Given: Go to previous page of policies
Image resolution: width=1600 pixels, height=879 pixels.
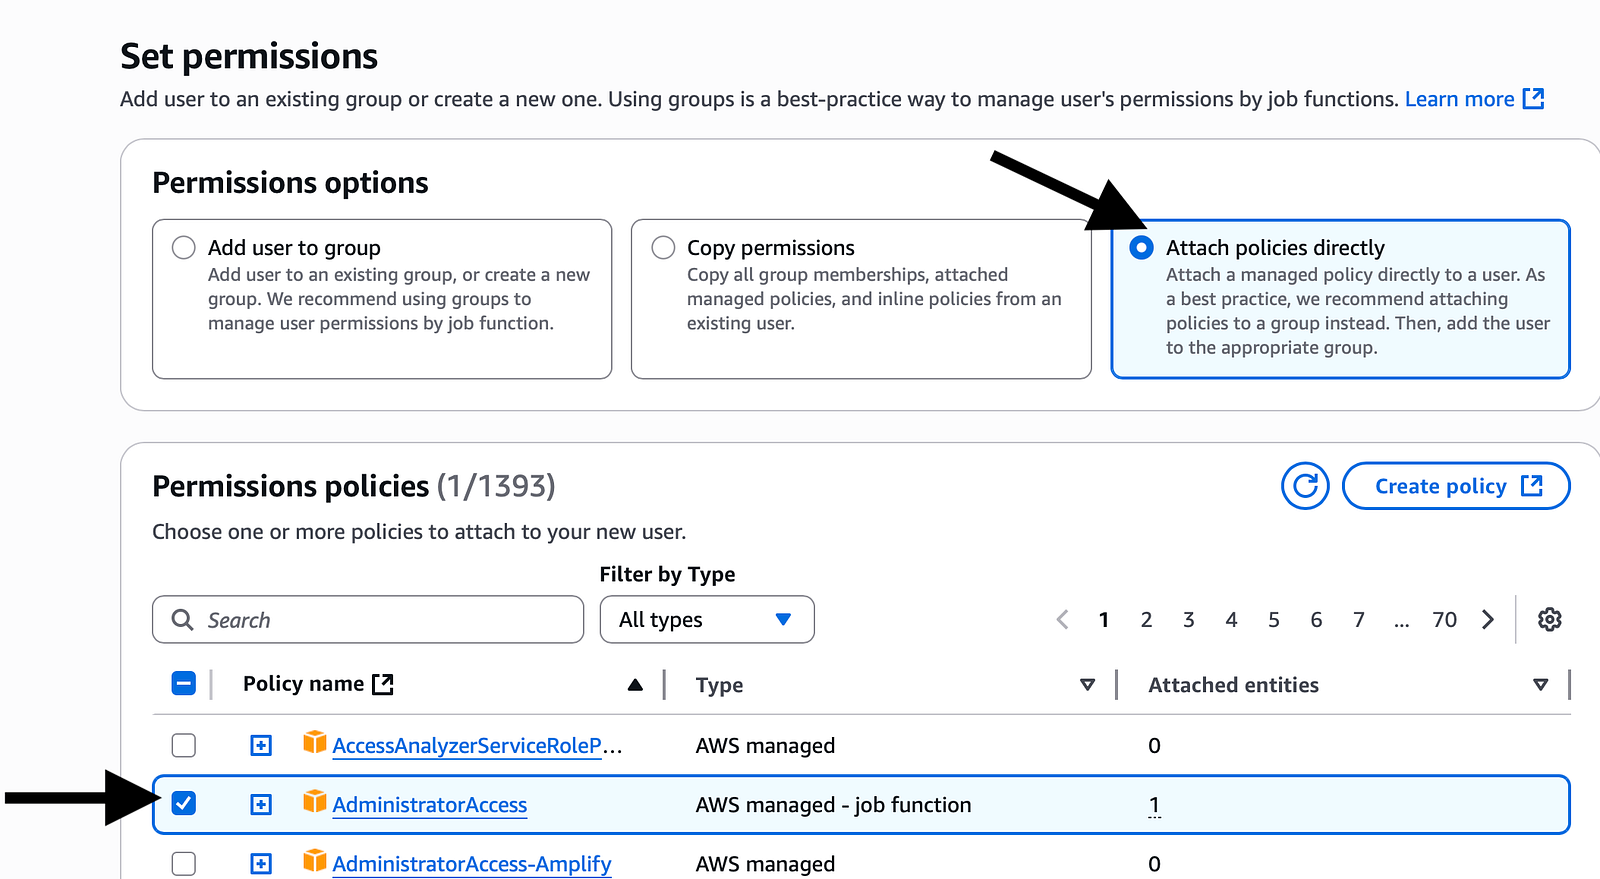Looking at the screenshot, I should pyautogui.click(x=1062, y=620).
